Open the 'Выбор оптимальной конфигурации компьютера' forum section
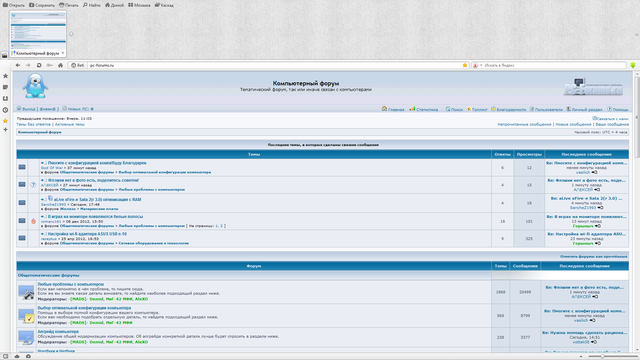 84,308
